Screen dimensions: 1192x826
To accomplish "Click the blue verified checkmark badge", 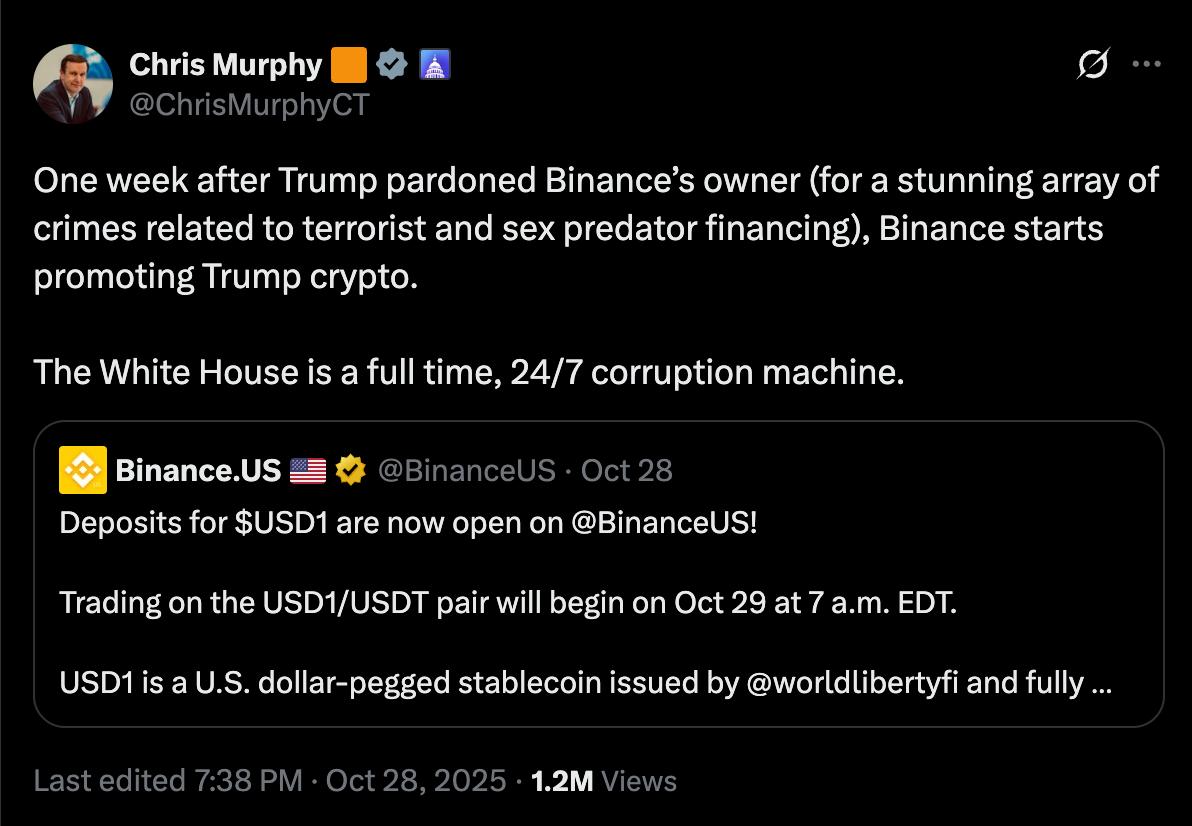I will (x=392, y=66).
